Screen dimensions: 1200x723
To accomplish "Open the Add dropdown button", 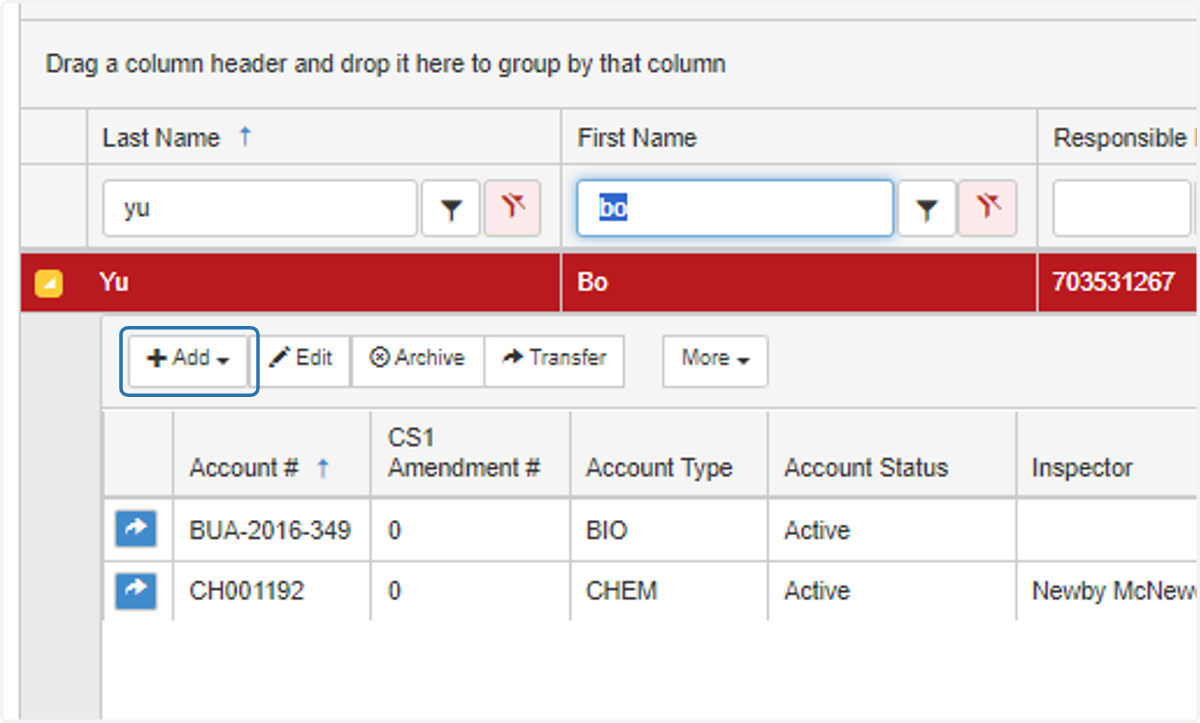I will [188, 358].
